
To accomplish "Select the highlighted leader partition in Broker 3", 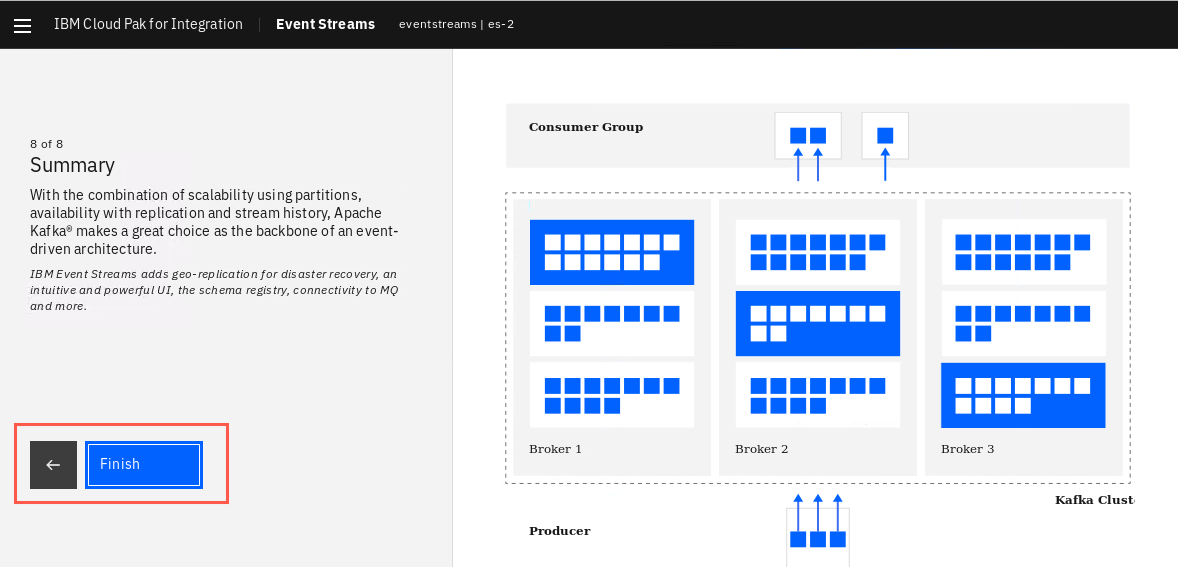I will [x=1023, y=395].
